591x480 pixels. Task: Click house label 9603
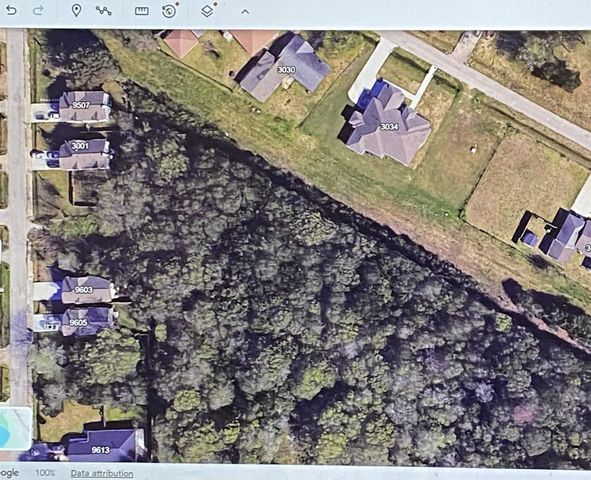pos(84,290)
